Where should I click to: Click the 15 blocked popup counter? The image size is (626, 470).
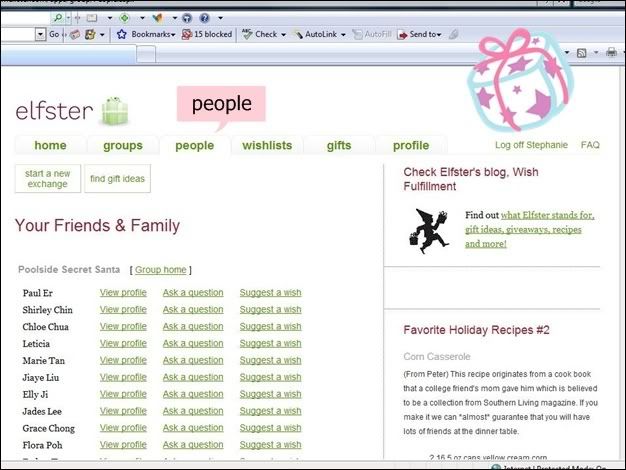213,34
